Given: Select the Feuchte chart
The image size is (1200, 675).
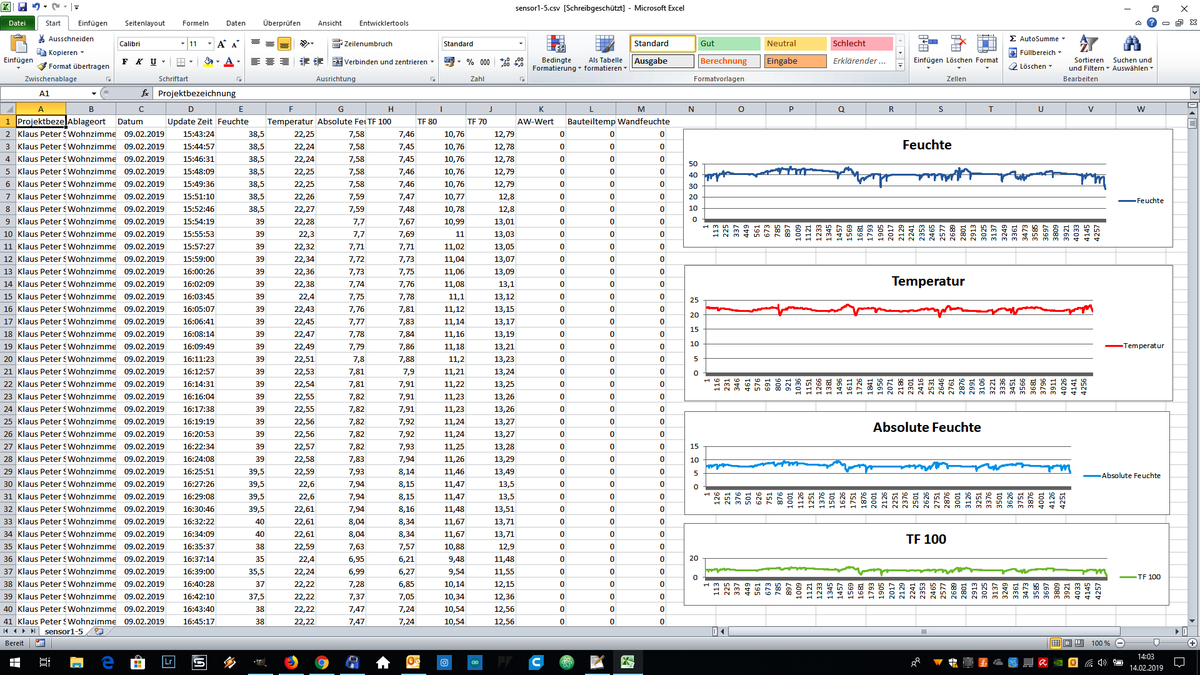Looking at the screenshot, I should coord(926,190).
